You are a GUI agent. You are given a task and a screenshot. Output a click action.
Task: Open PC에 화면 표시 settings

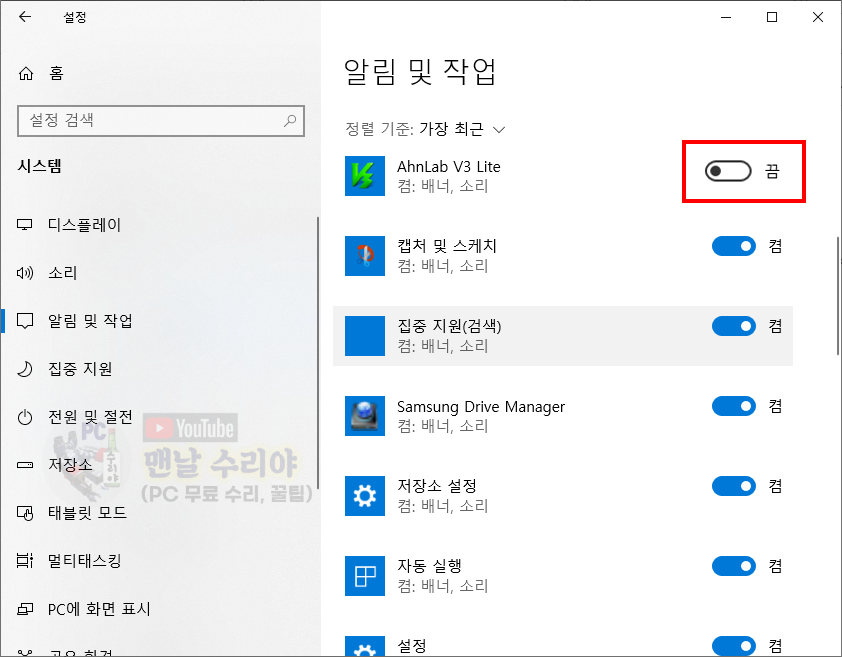[x=99, y=609]
